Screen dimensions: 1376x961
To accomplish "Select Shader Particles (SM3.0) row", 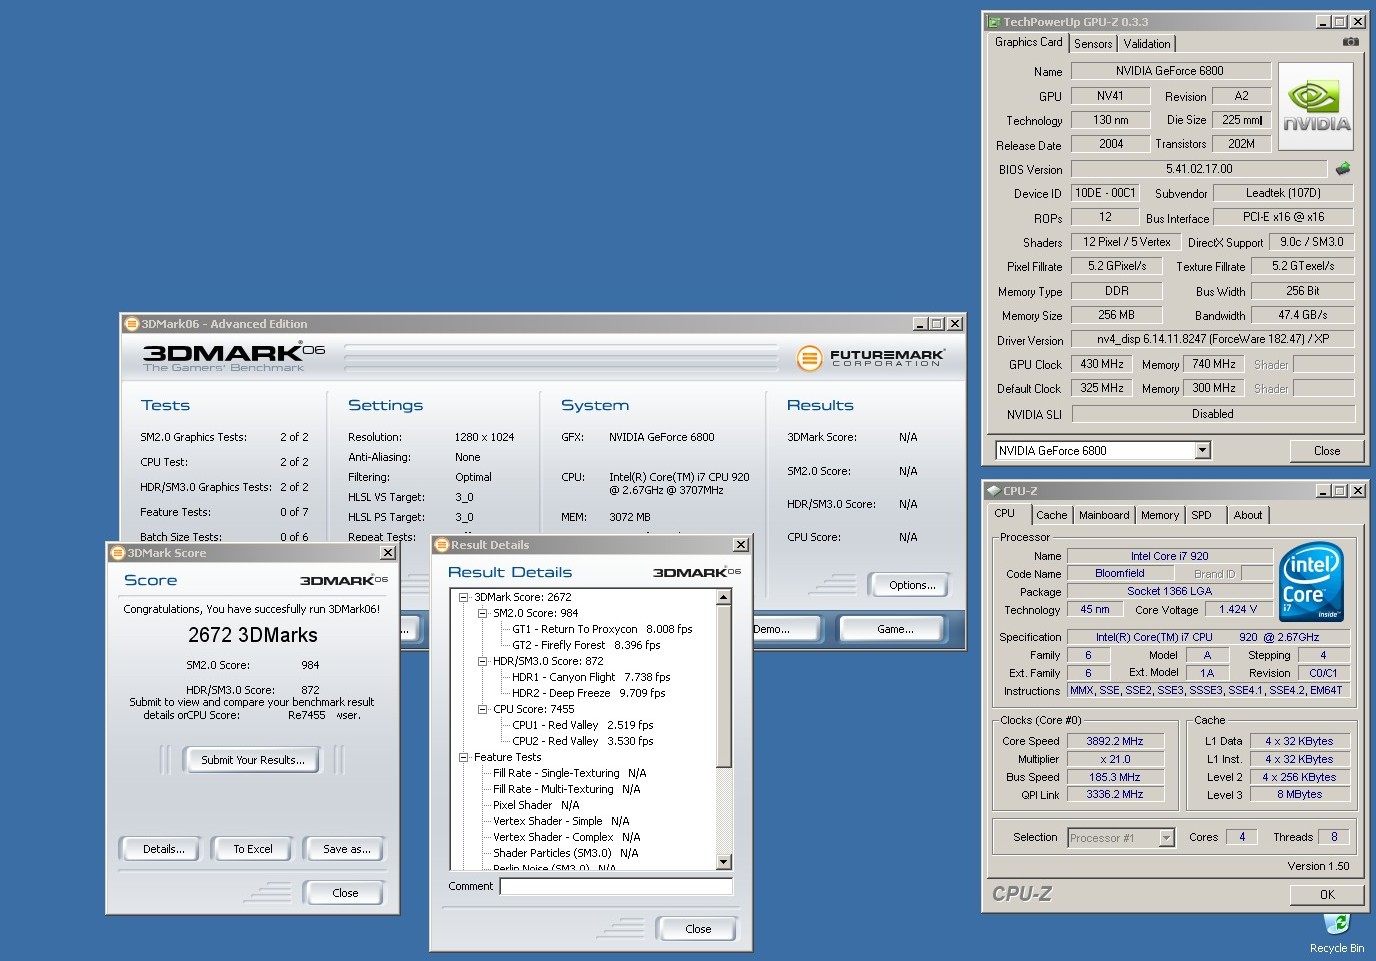I will (x=566, y=853).
